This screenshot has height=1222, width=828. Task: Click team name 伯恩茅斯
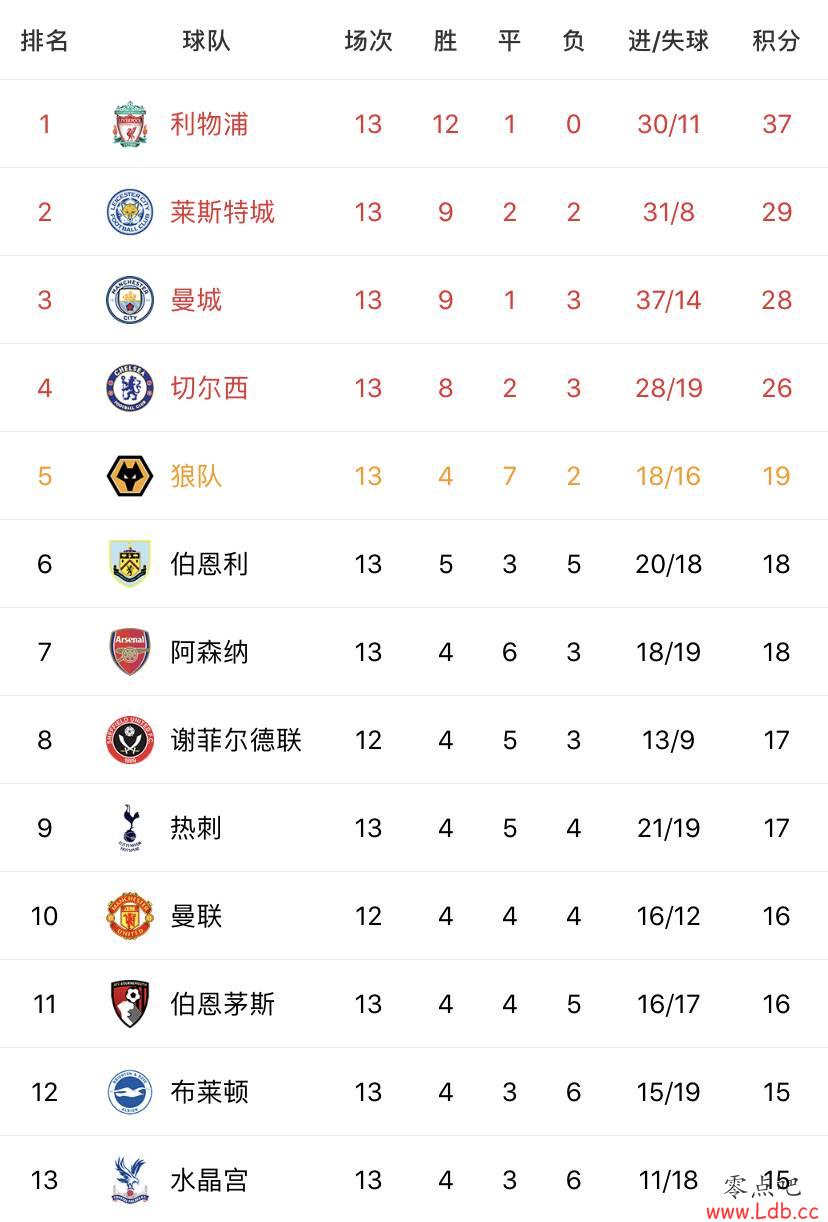tap(222, 1004)
